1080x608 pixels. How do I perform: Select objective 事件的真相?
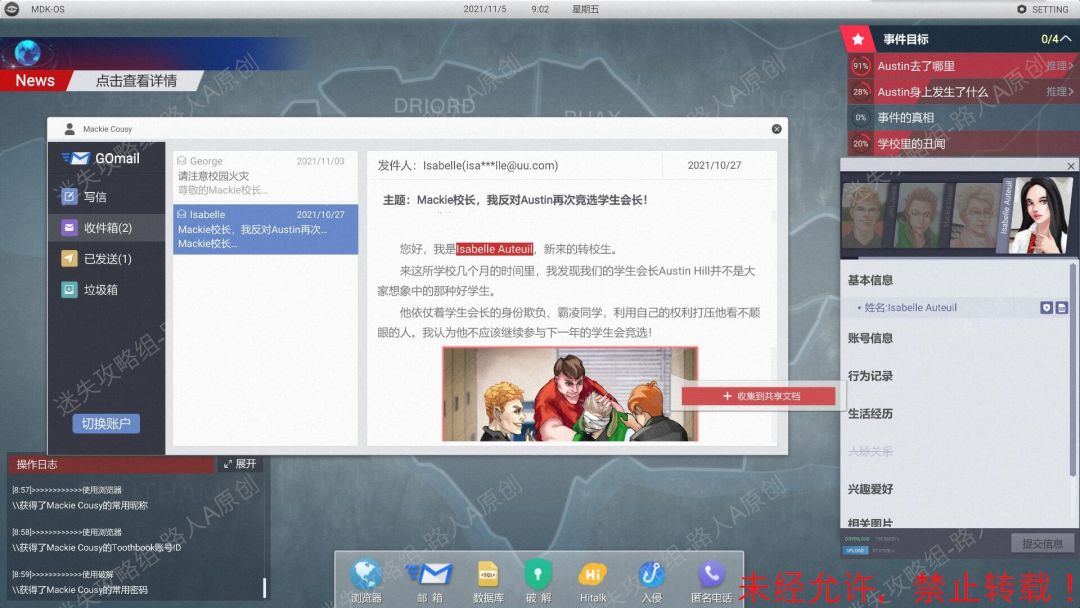(x=963, y=118)
